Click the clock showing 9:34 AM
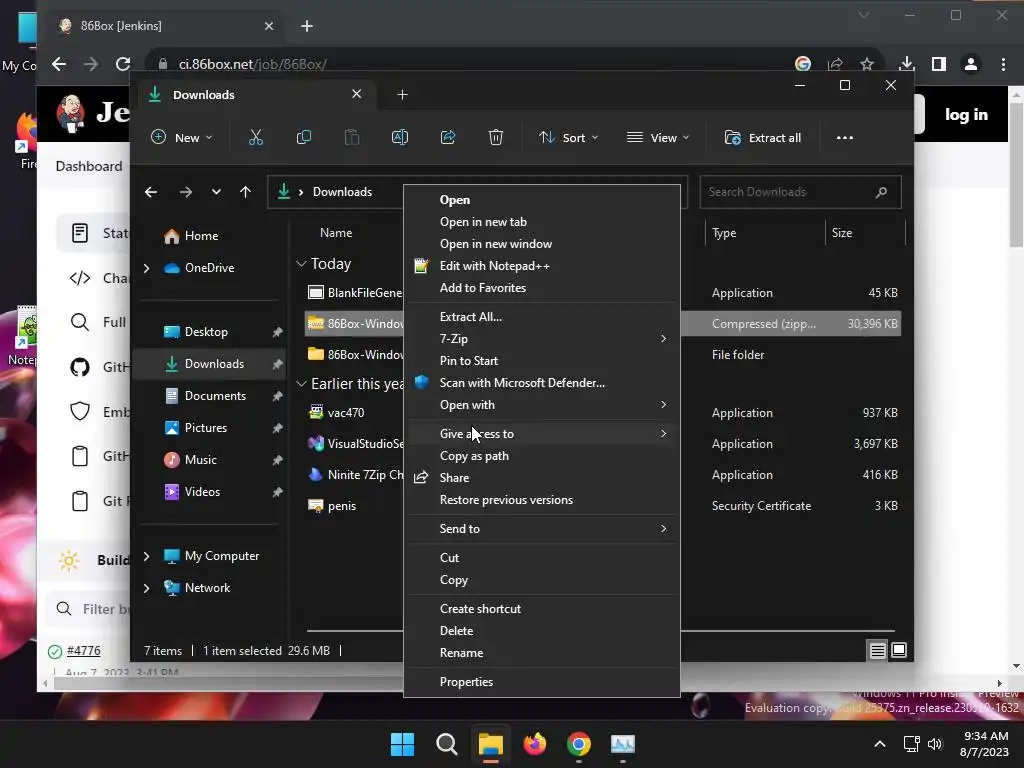This screenshot has height=768, width=1024. coord(985,736)
